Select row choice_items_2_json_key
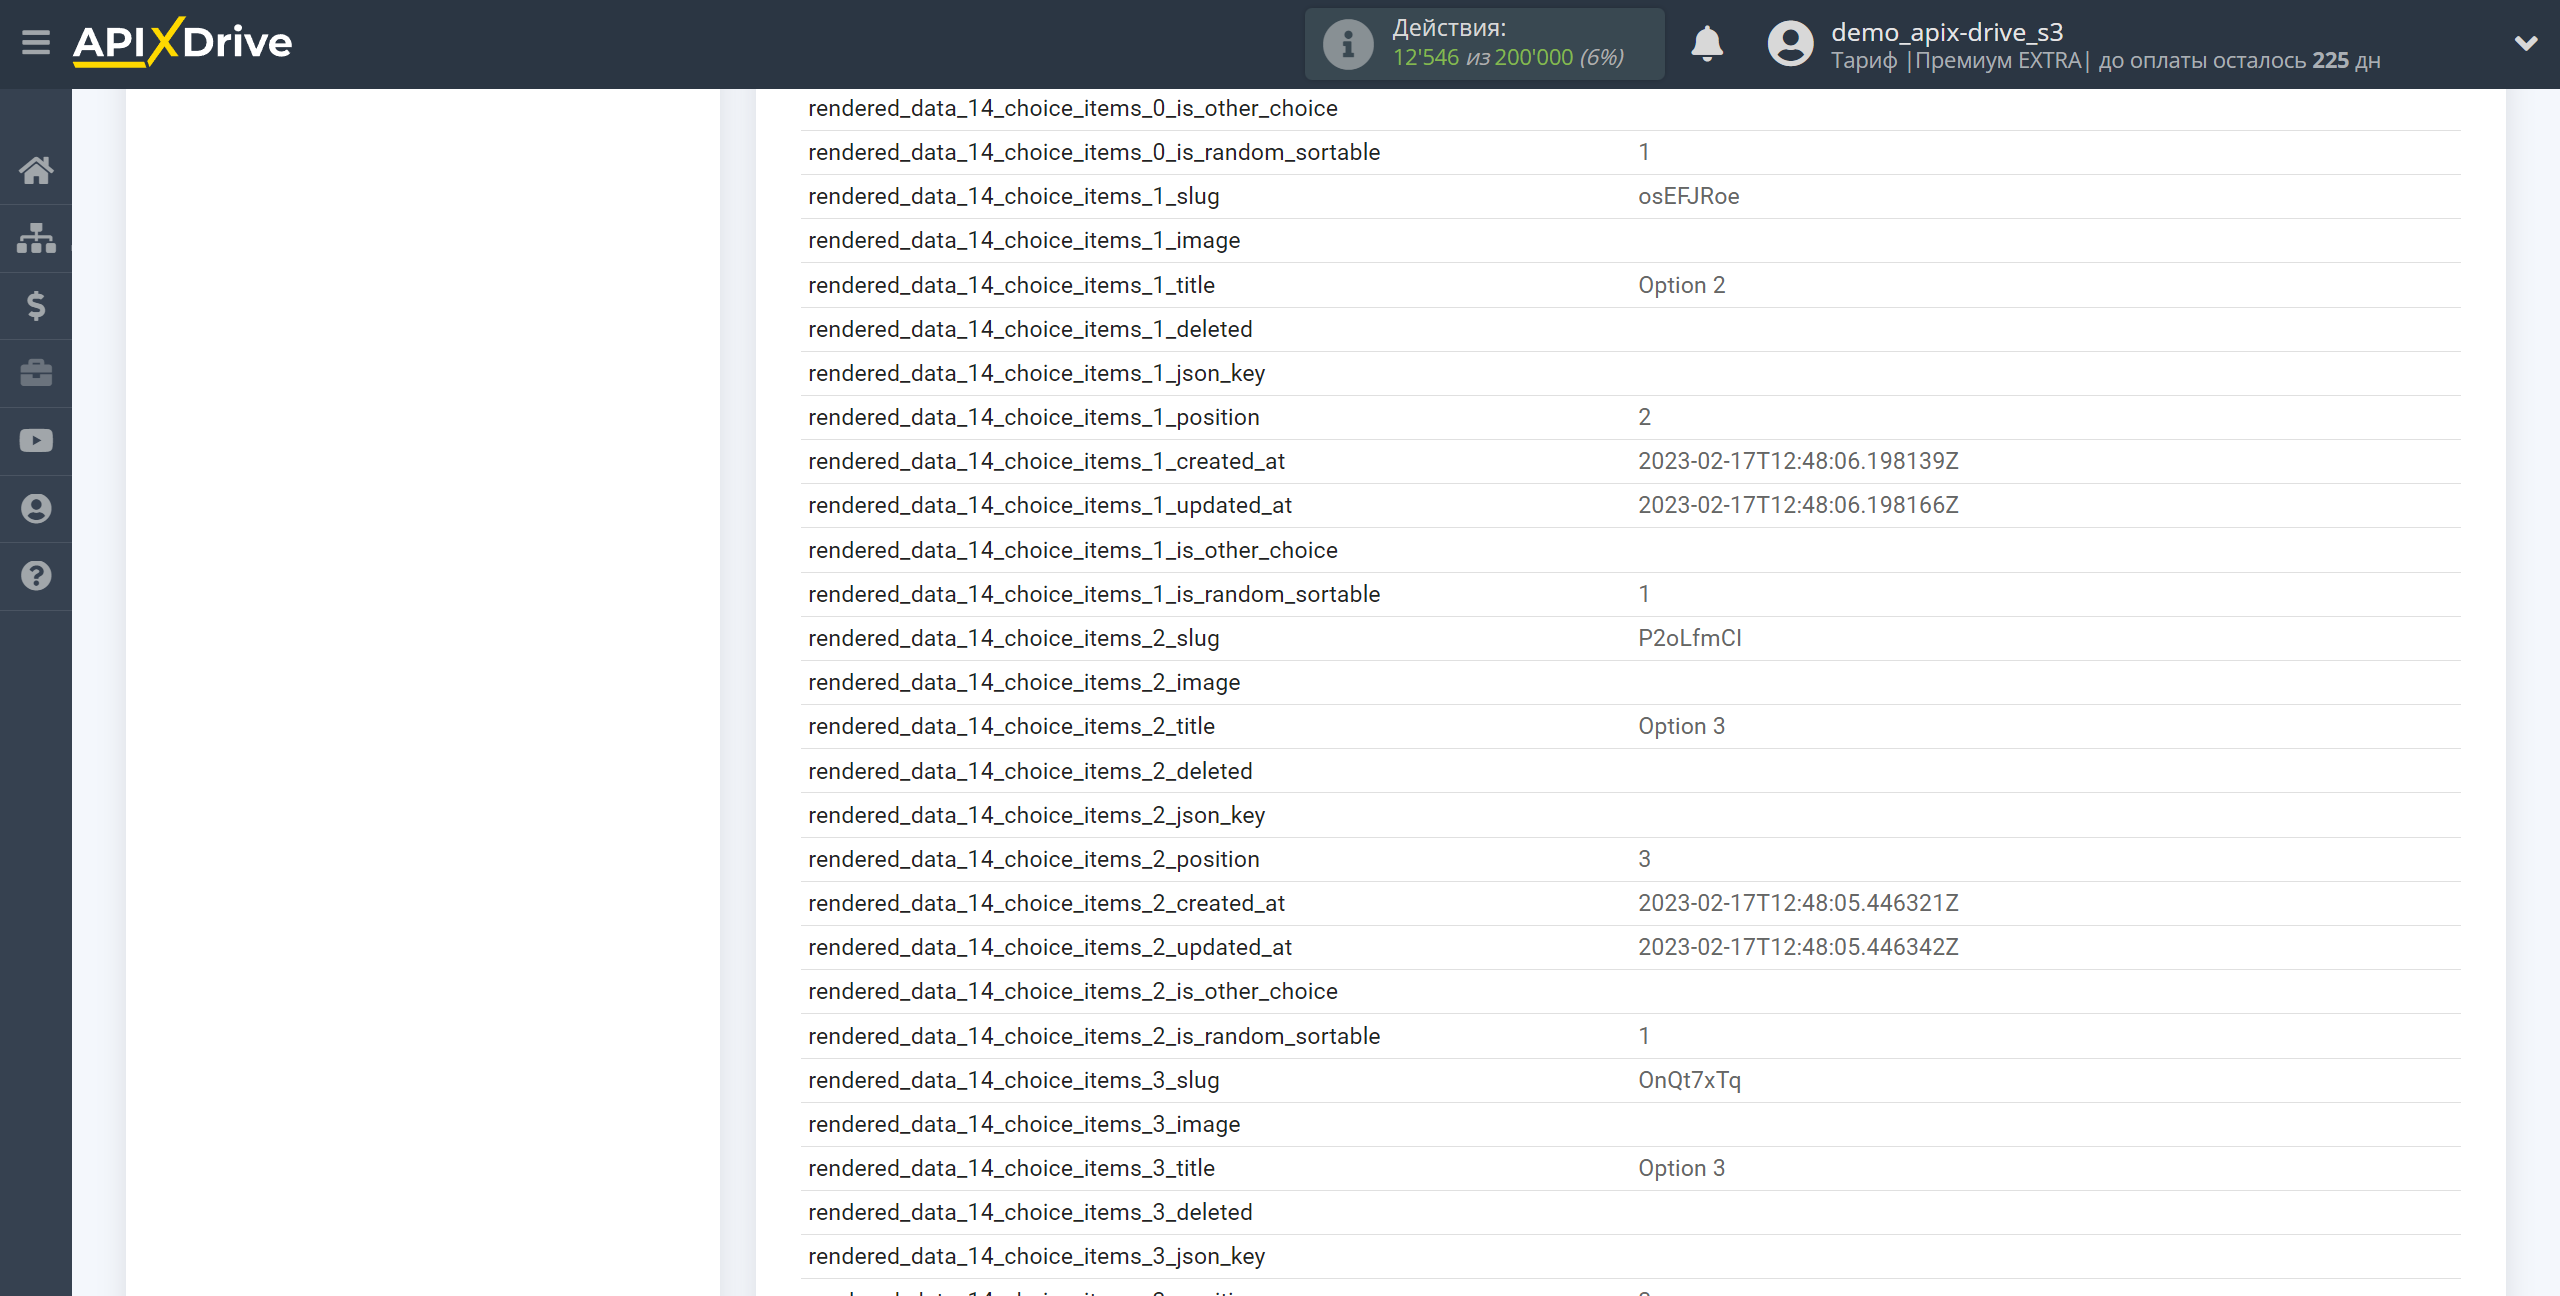 1630,815
